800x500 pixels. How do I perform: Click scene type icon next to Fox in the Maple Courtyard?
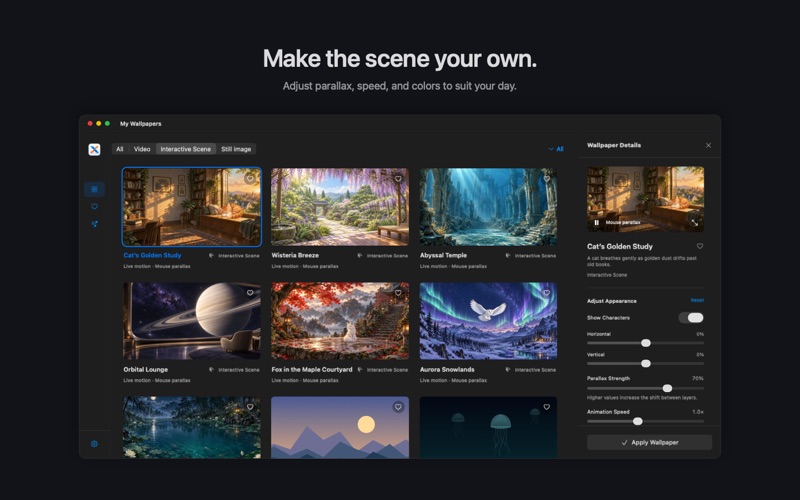pos(360,369)
